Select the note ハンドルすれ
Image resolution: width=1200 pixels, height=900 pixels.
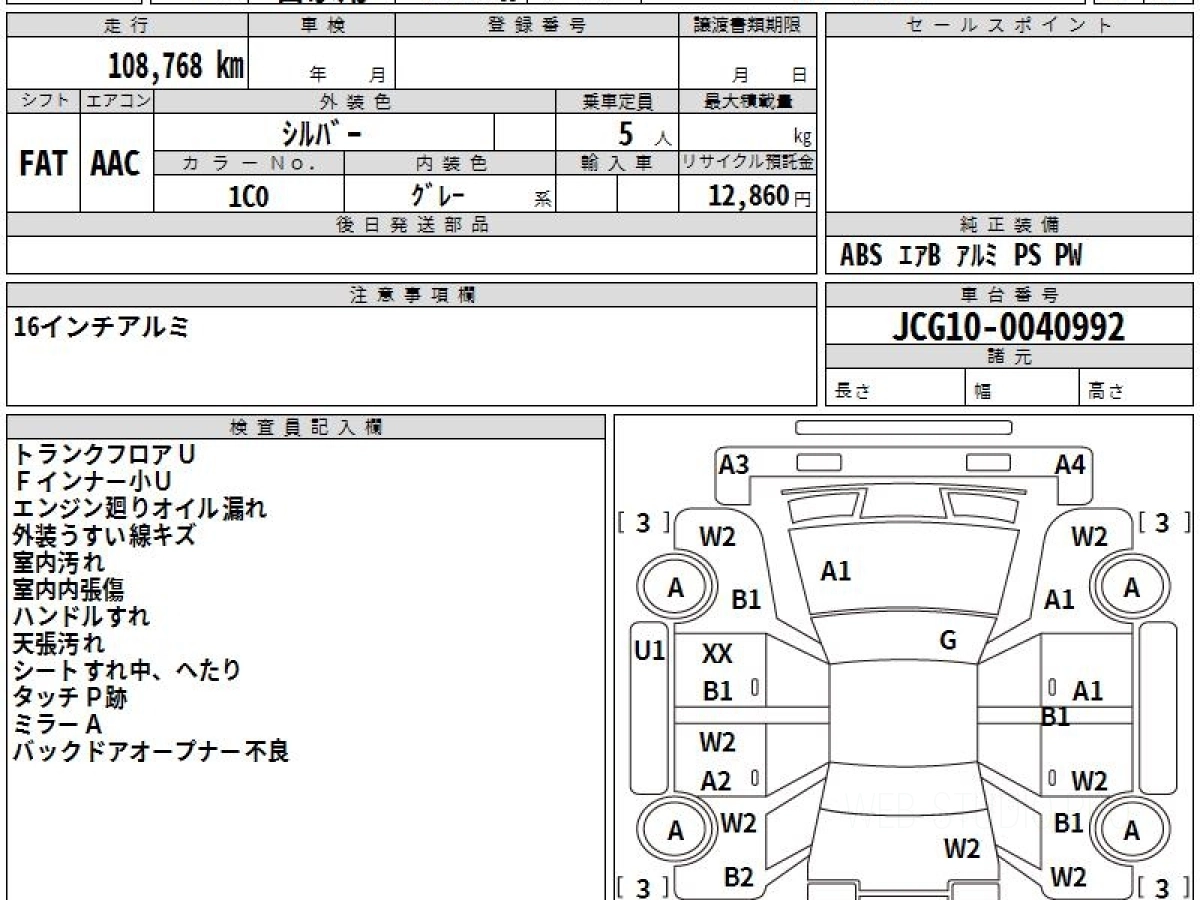[81, 616]
